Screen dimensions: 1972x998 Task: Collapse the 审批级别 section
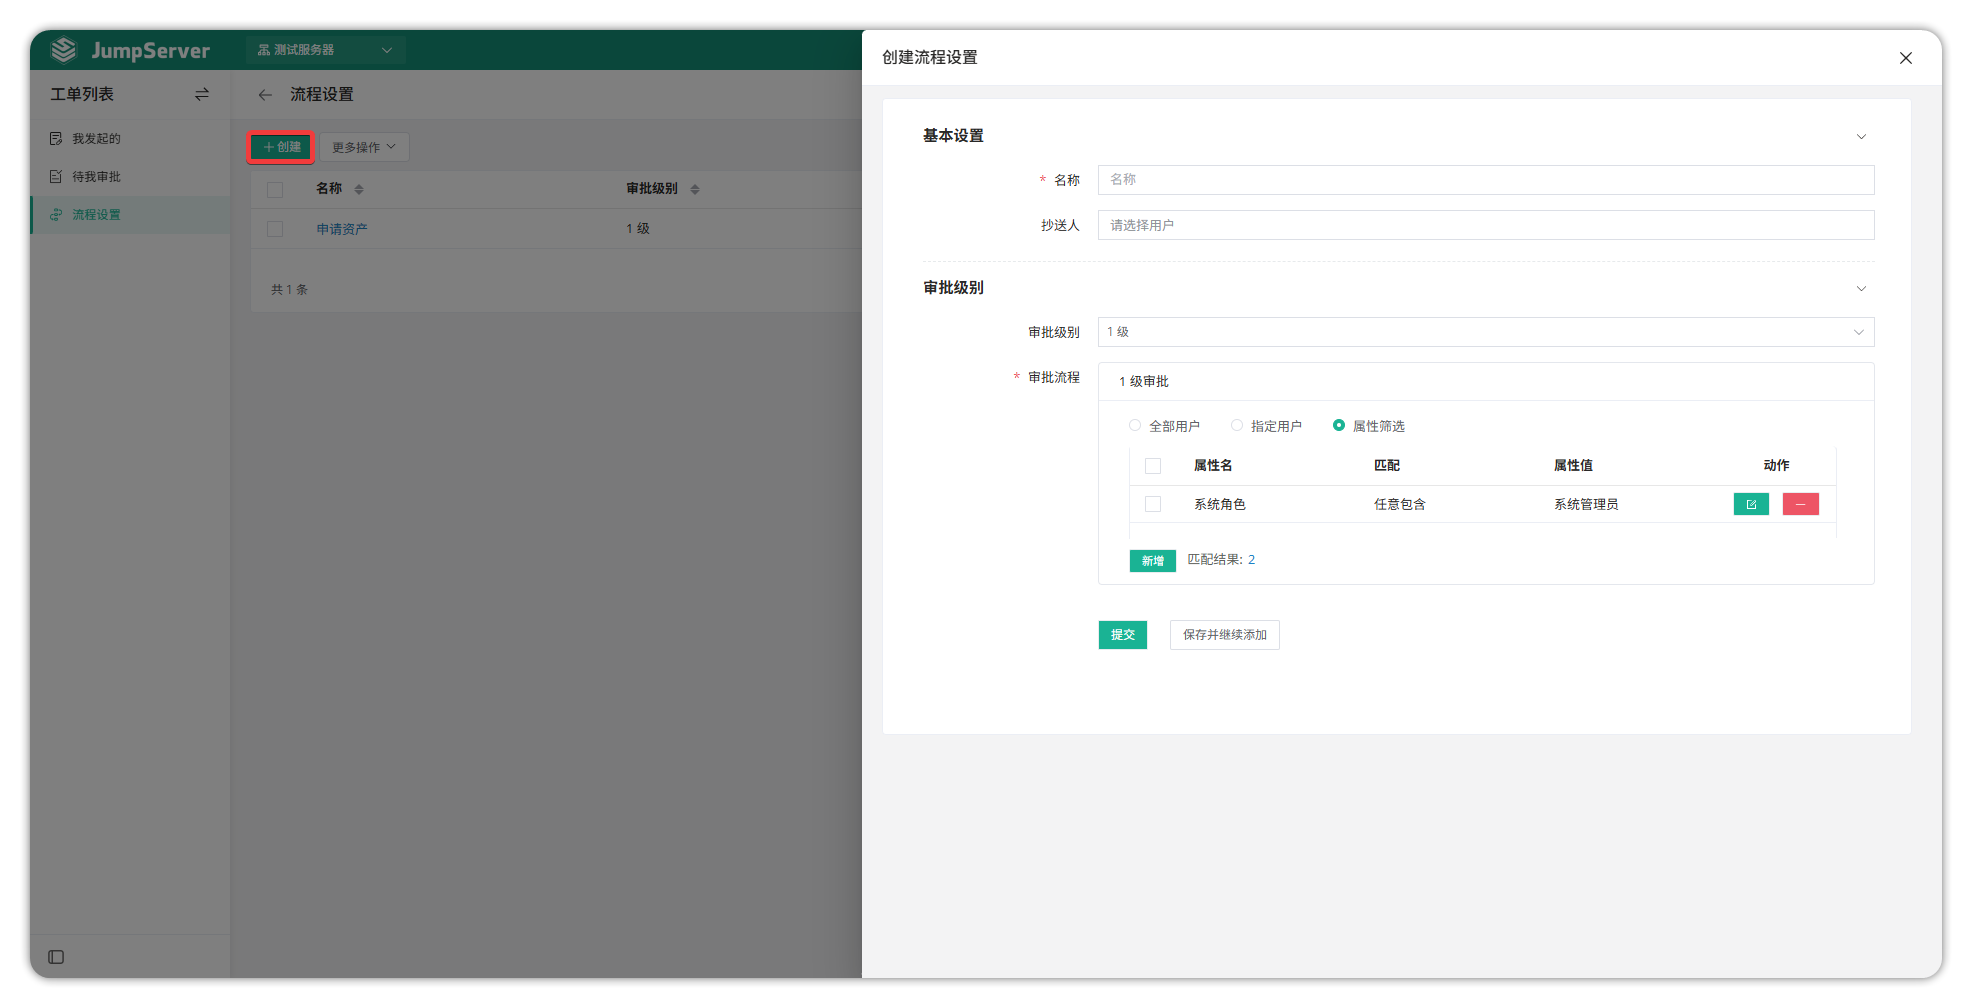pos(1861,289)
